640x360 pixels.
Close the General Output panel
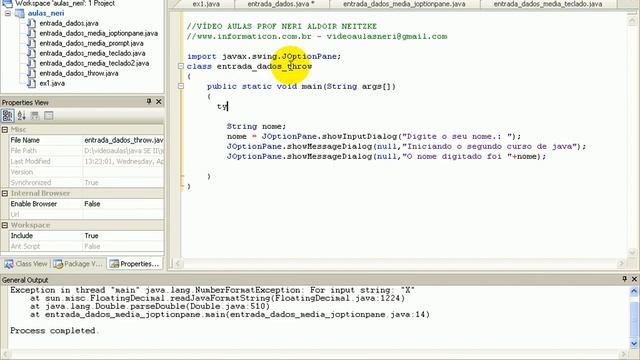click(x=634, y=279)
